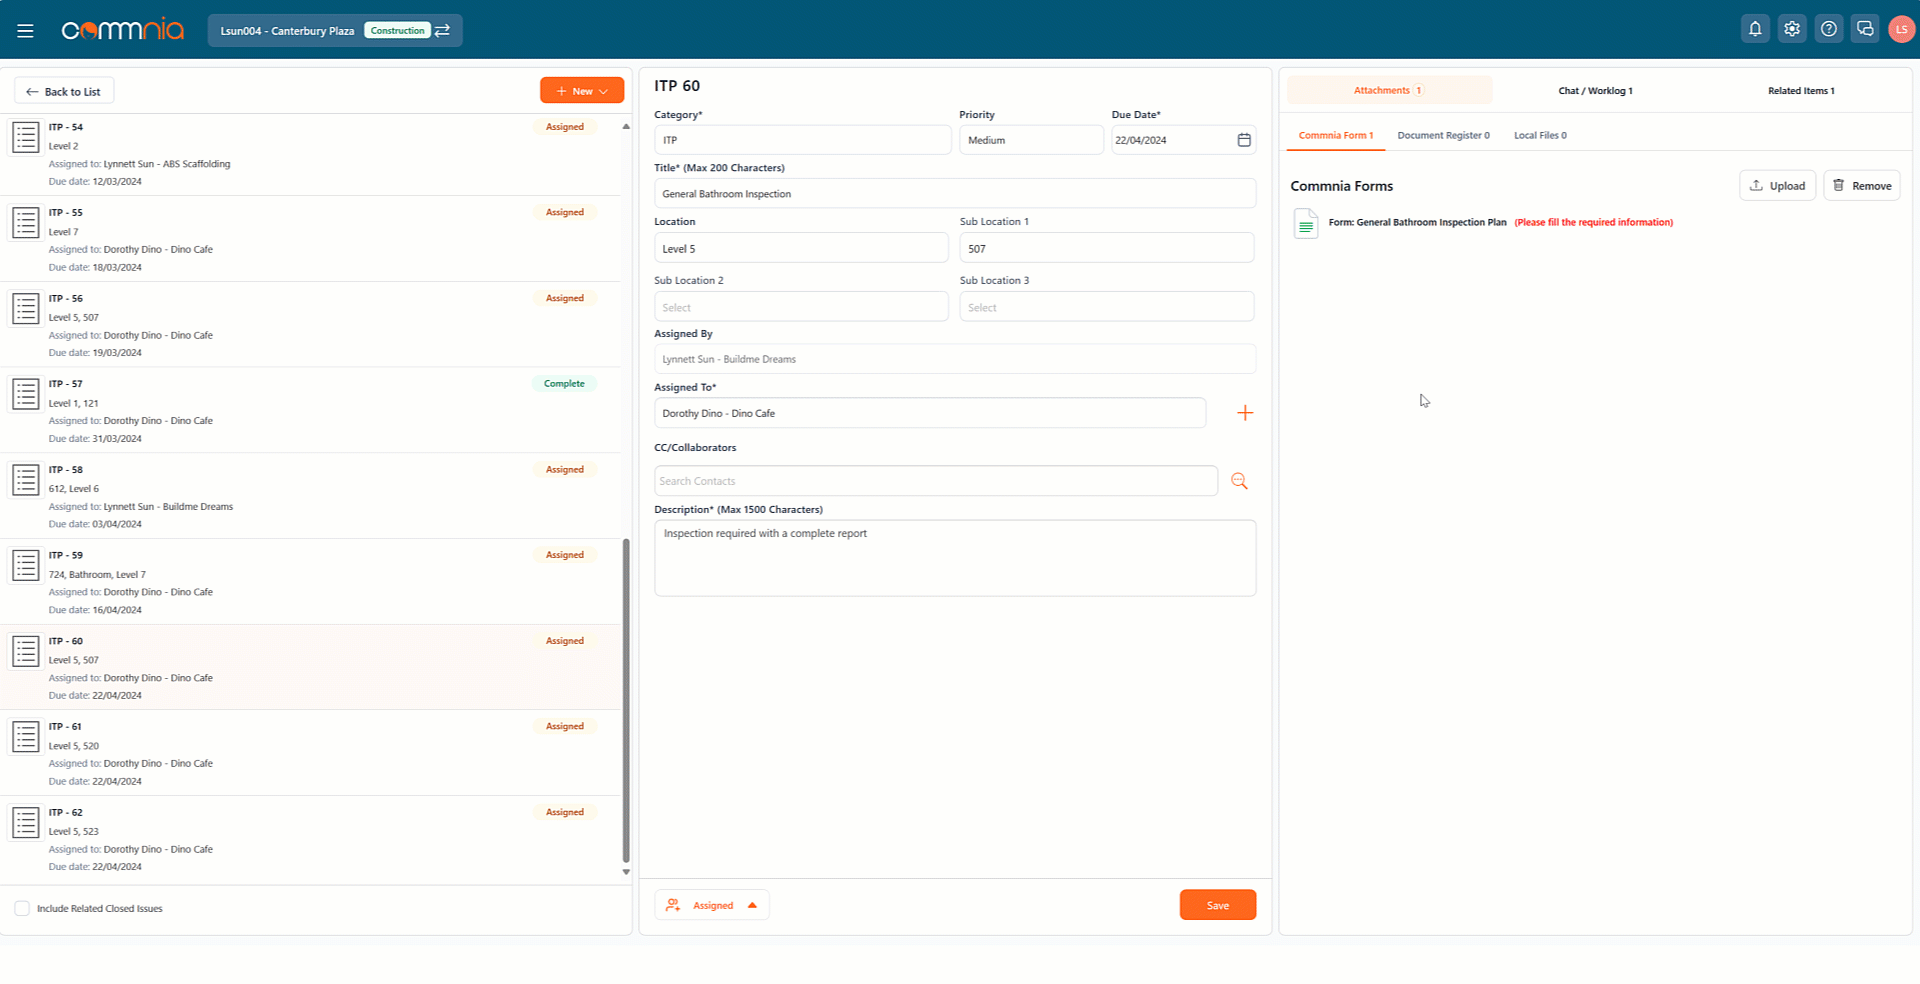Open the hamburger main menu
The height and width of the screenshot is (984, 1920).
point(25,31)
